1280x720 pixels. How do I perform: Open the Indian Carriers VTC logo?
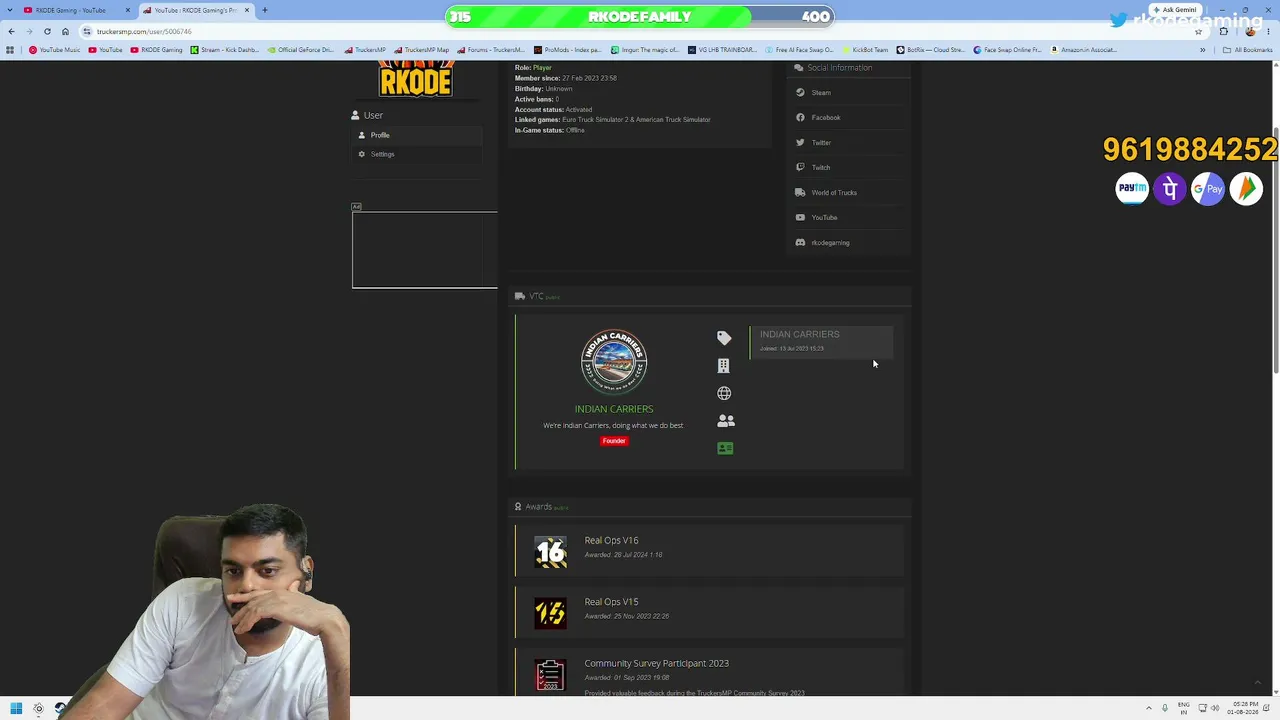[x=614, y=362]
